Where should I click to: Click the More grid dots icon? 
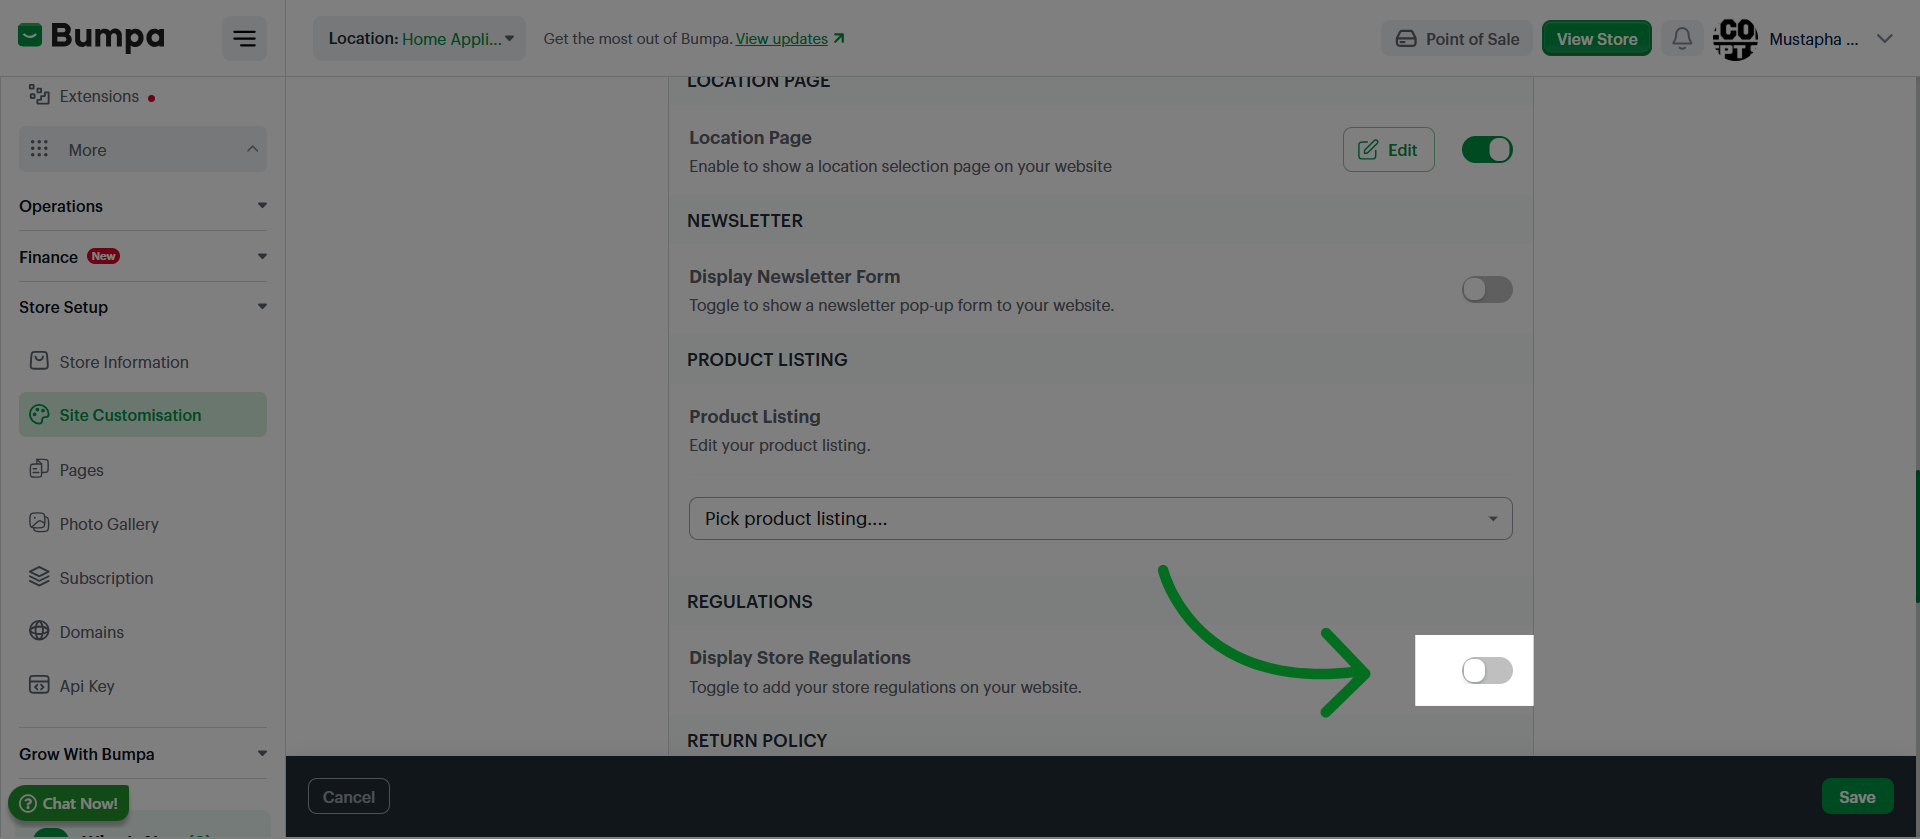[39, 149]
